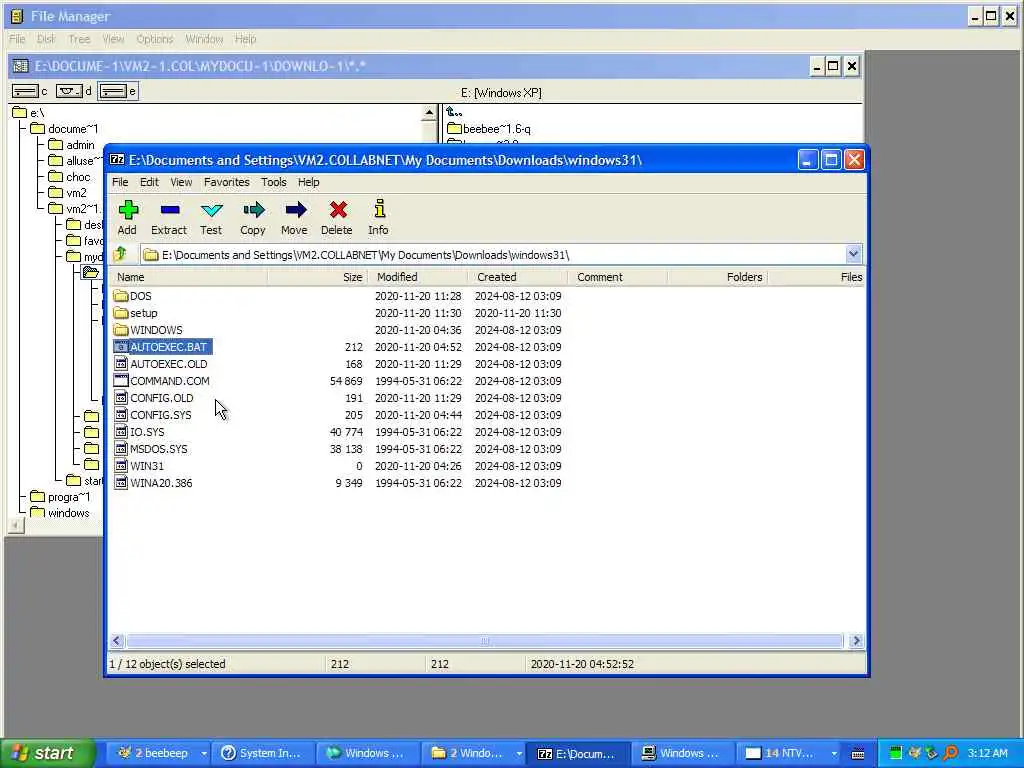The height and width of the screenshot is (768, 1024).
Task: Switch to Windows Media taskbar button
Action: tap(368, 754)
